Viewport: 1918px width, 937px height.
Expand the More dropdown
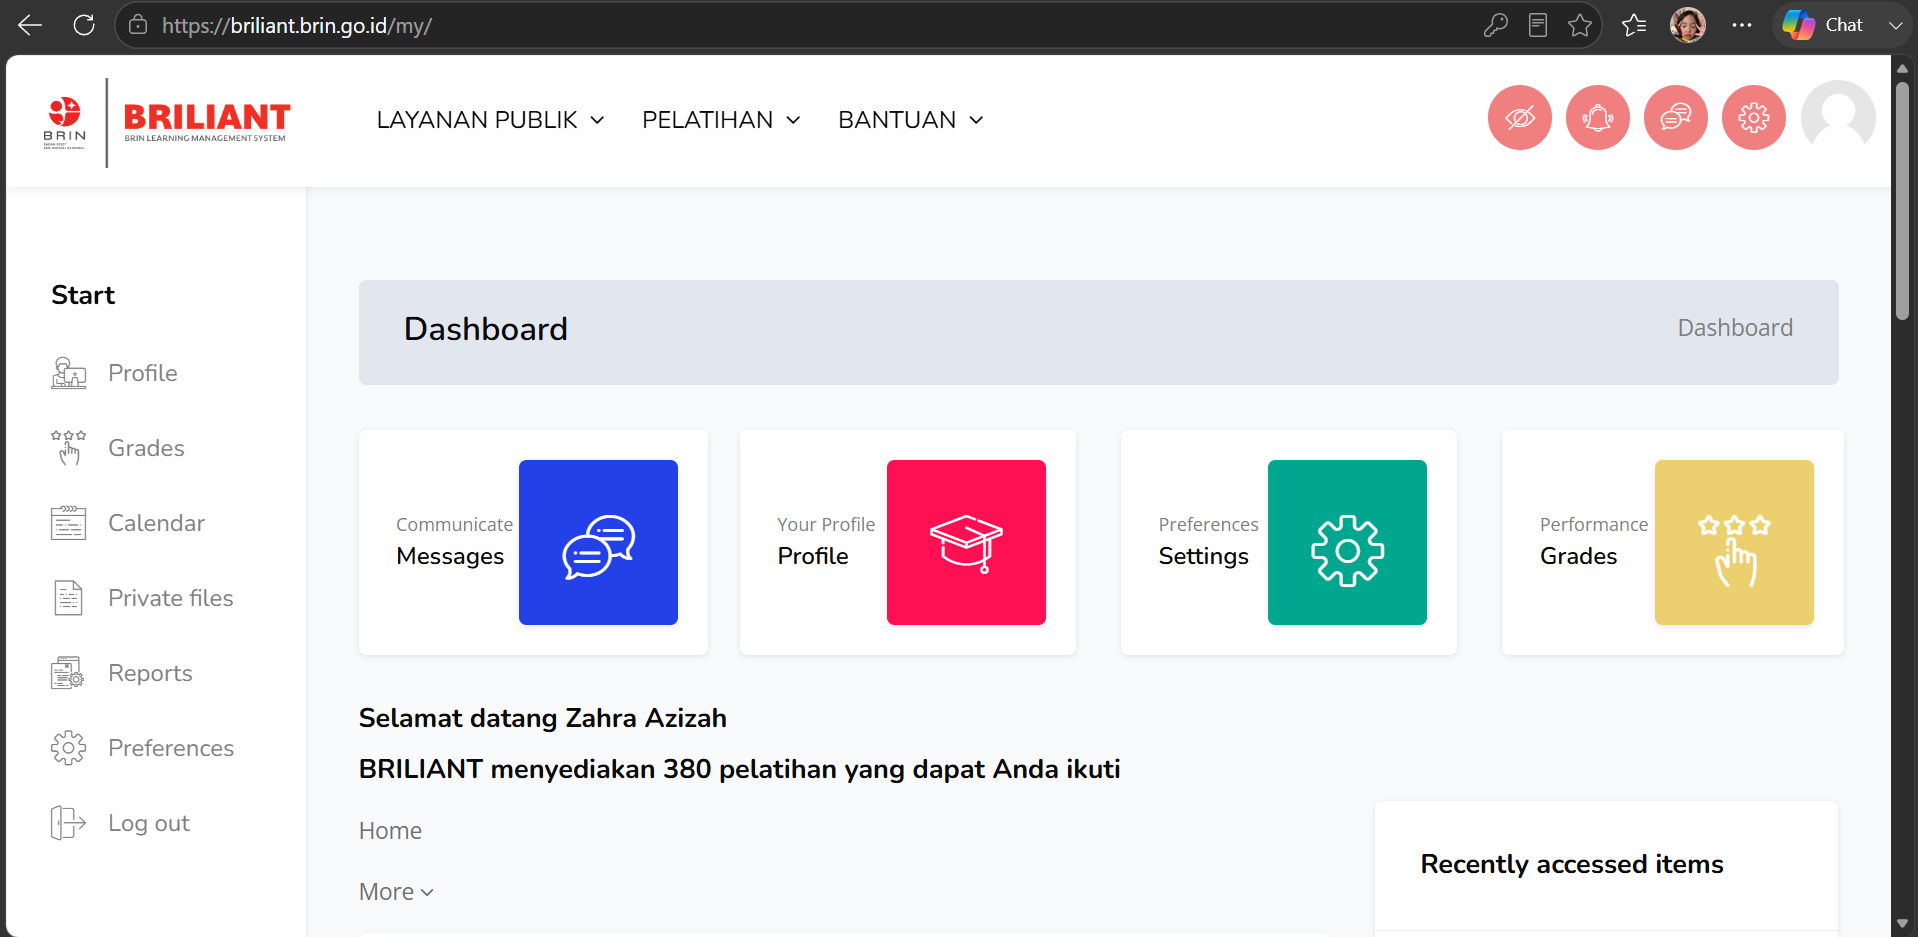tap(396, 892)
